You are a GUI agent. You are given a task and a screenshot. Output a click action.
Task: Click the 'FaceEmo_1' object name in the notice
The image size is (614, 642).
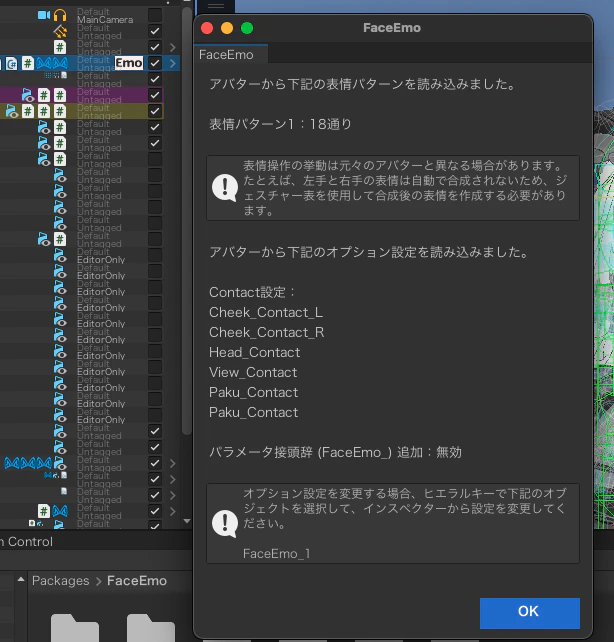277,554
